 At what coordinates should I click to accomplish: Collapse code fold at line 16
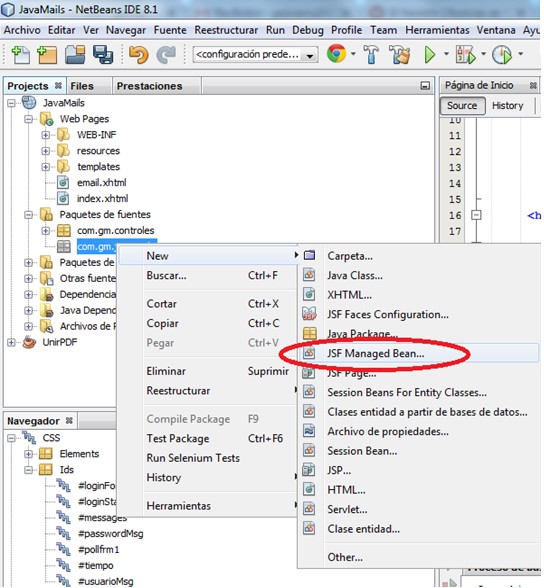(476, 215)
